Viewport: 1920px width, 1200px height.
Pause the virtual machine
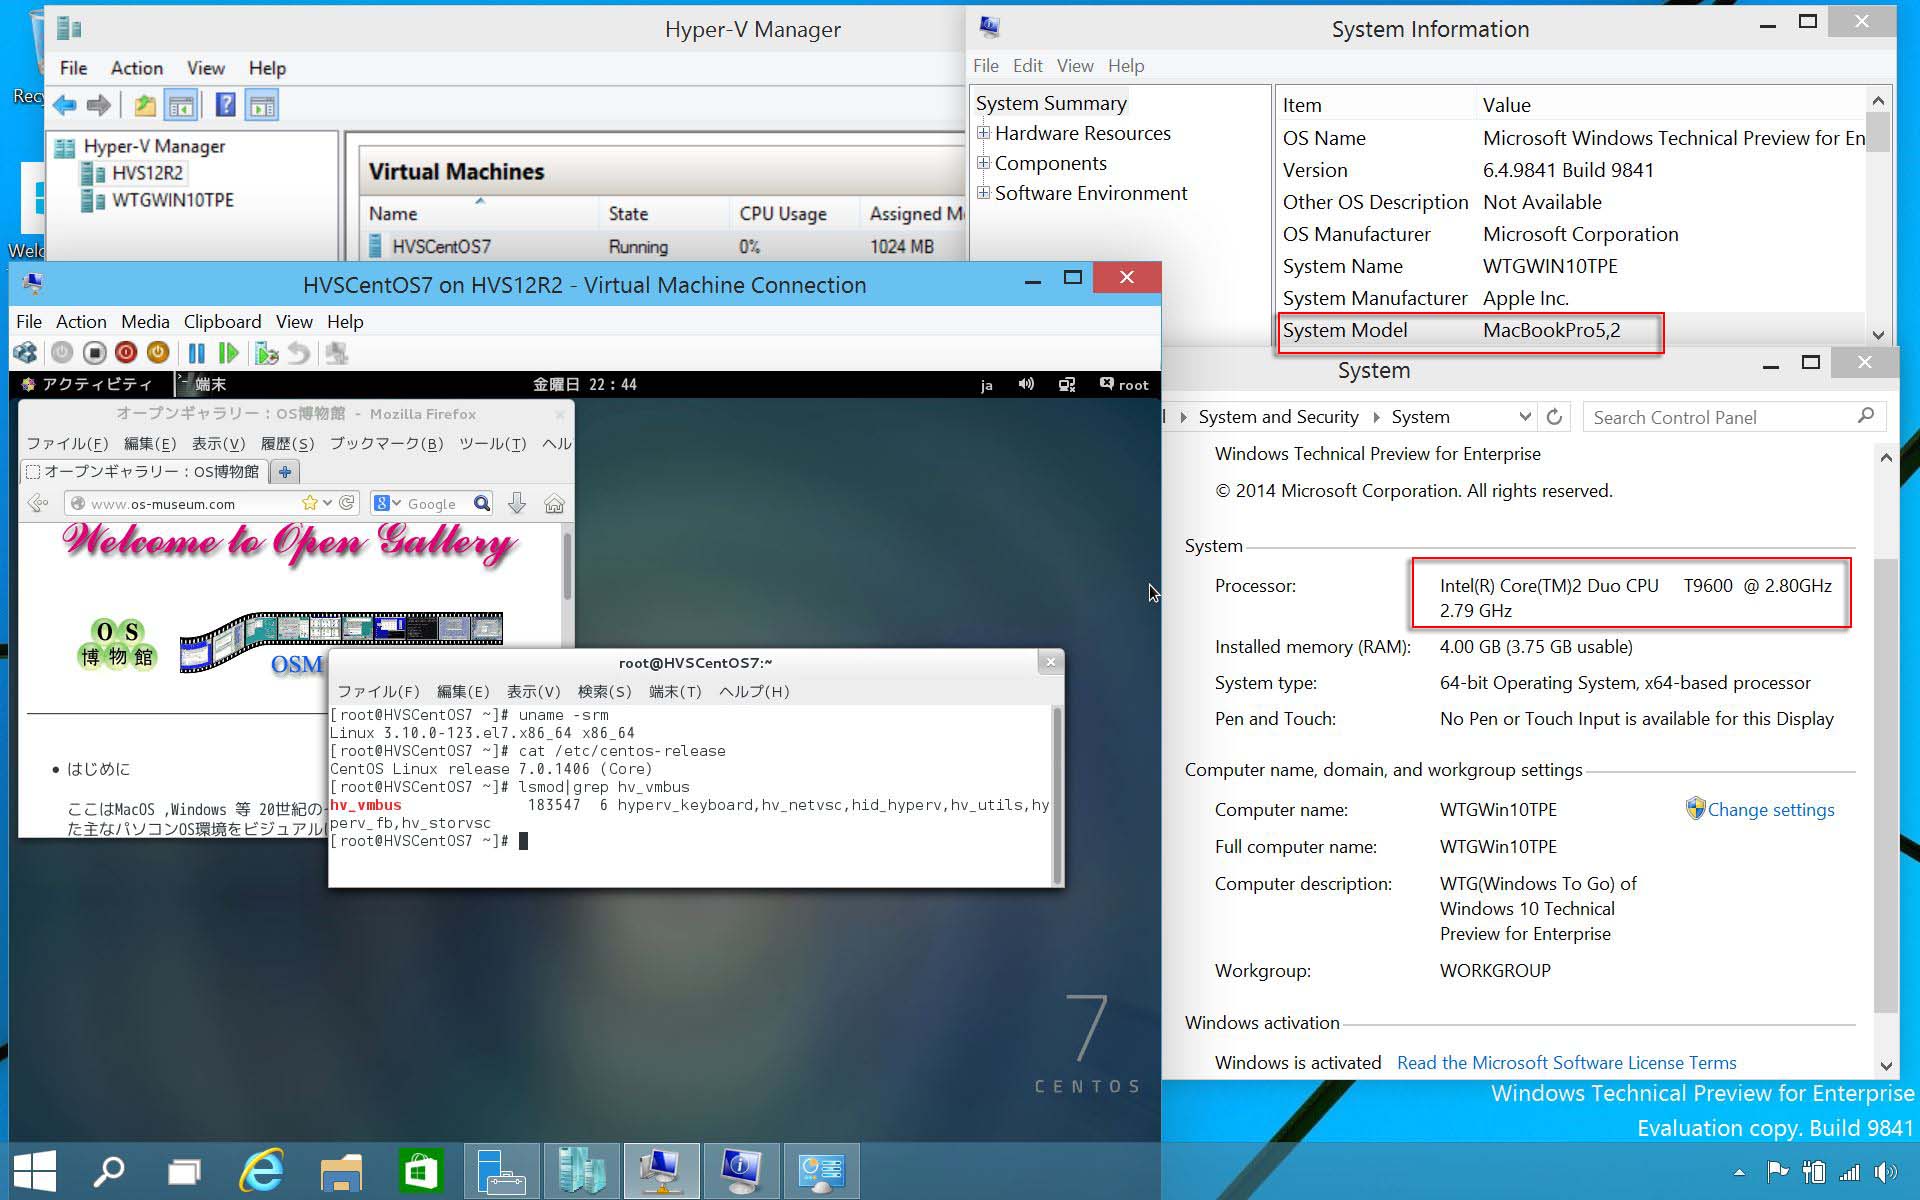point(197,353)
